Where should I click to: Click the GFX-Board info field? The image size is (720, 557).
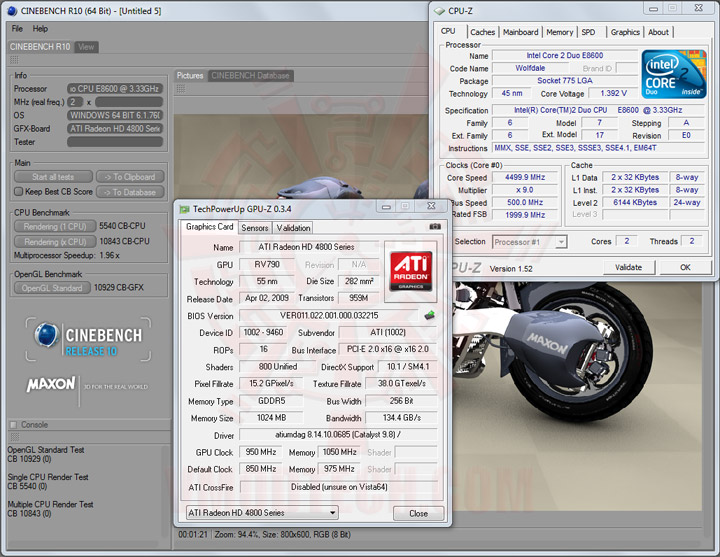coord(115,129)
